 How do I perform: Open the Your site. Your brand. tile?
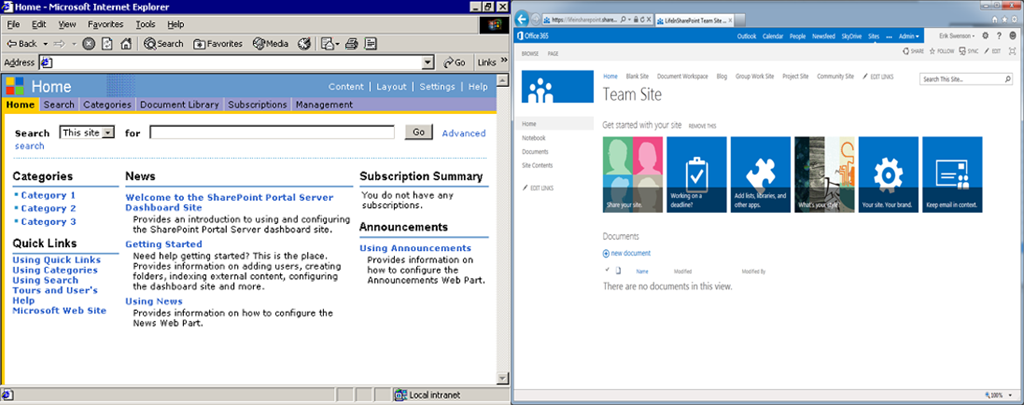[x=888, y=174]
